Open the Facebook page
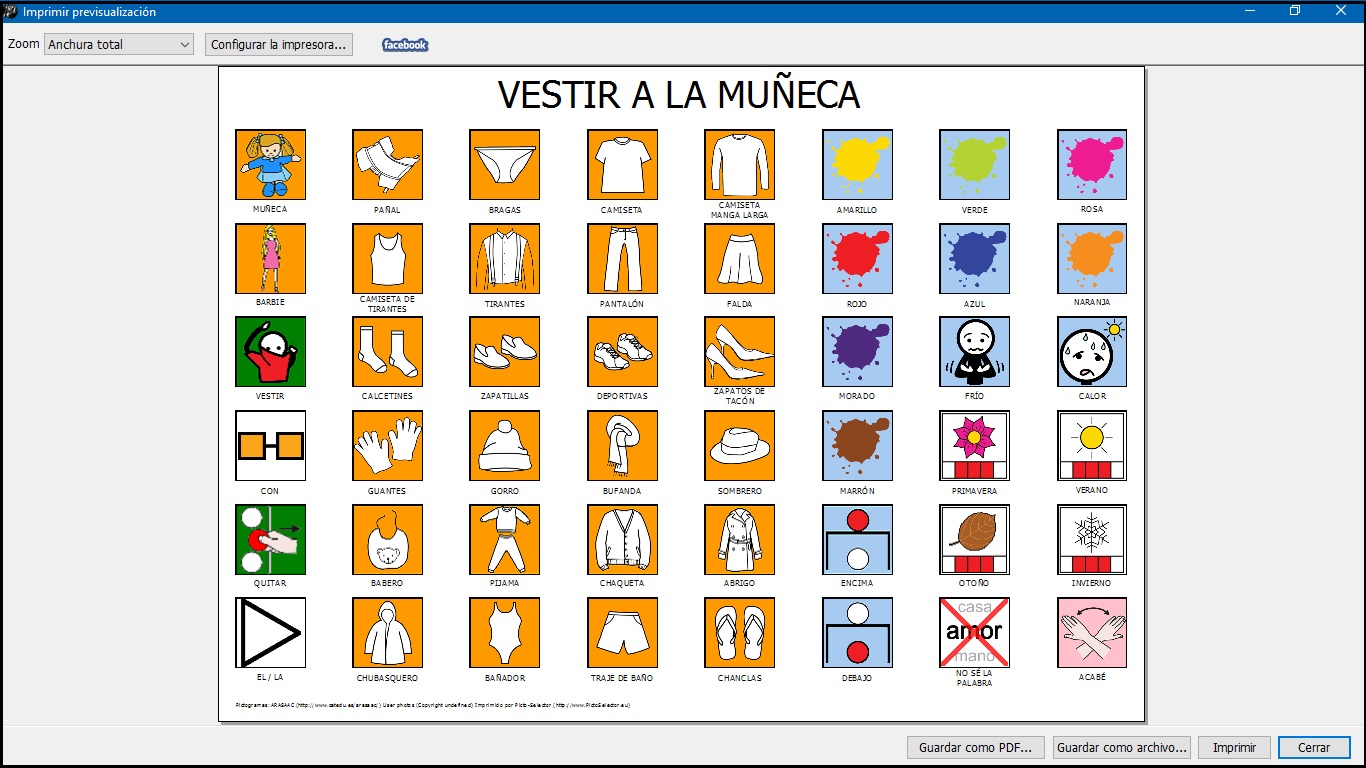Screen dimensions: 1366x768 403,44
